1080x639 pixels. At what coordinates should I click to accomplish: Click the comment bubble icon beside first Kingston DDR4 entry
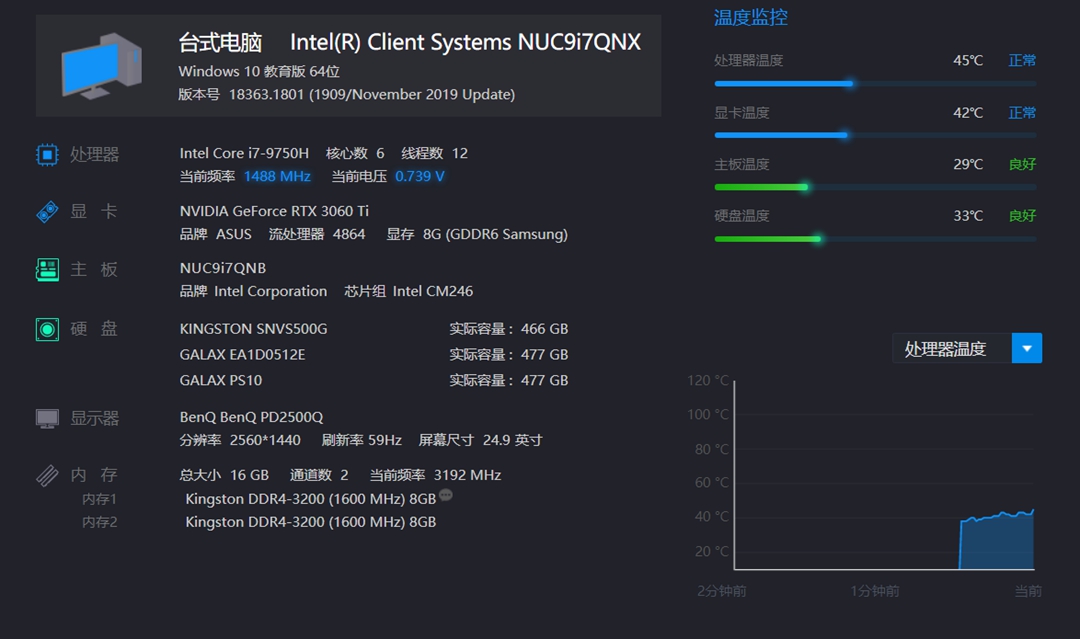pos(443,494)
